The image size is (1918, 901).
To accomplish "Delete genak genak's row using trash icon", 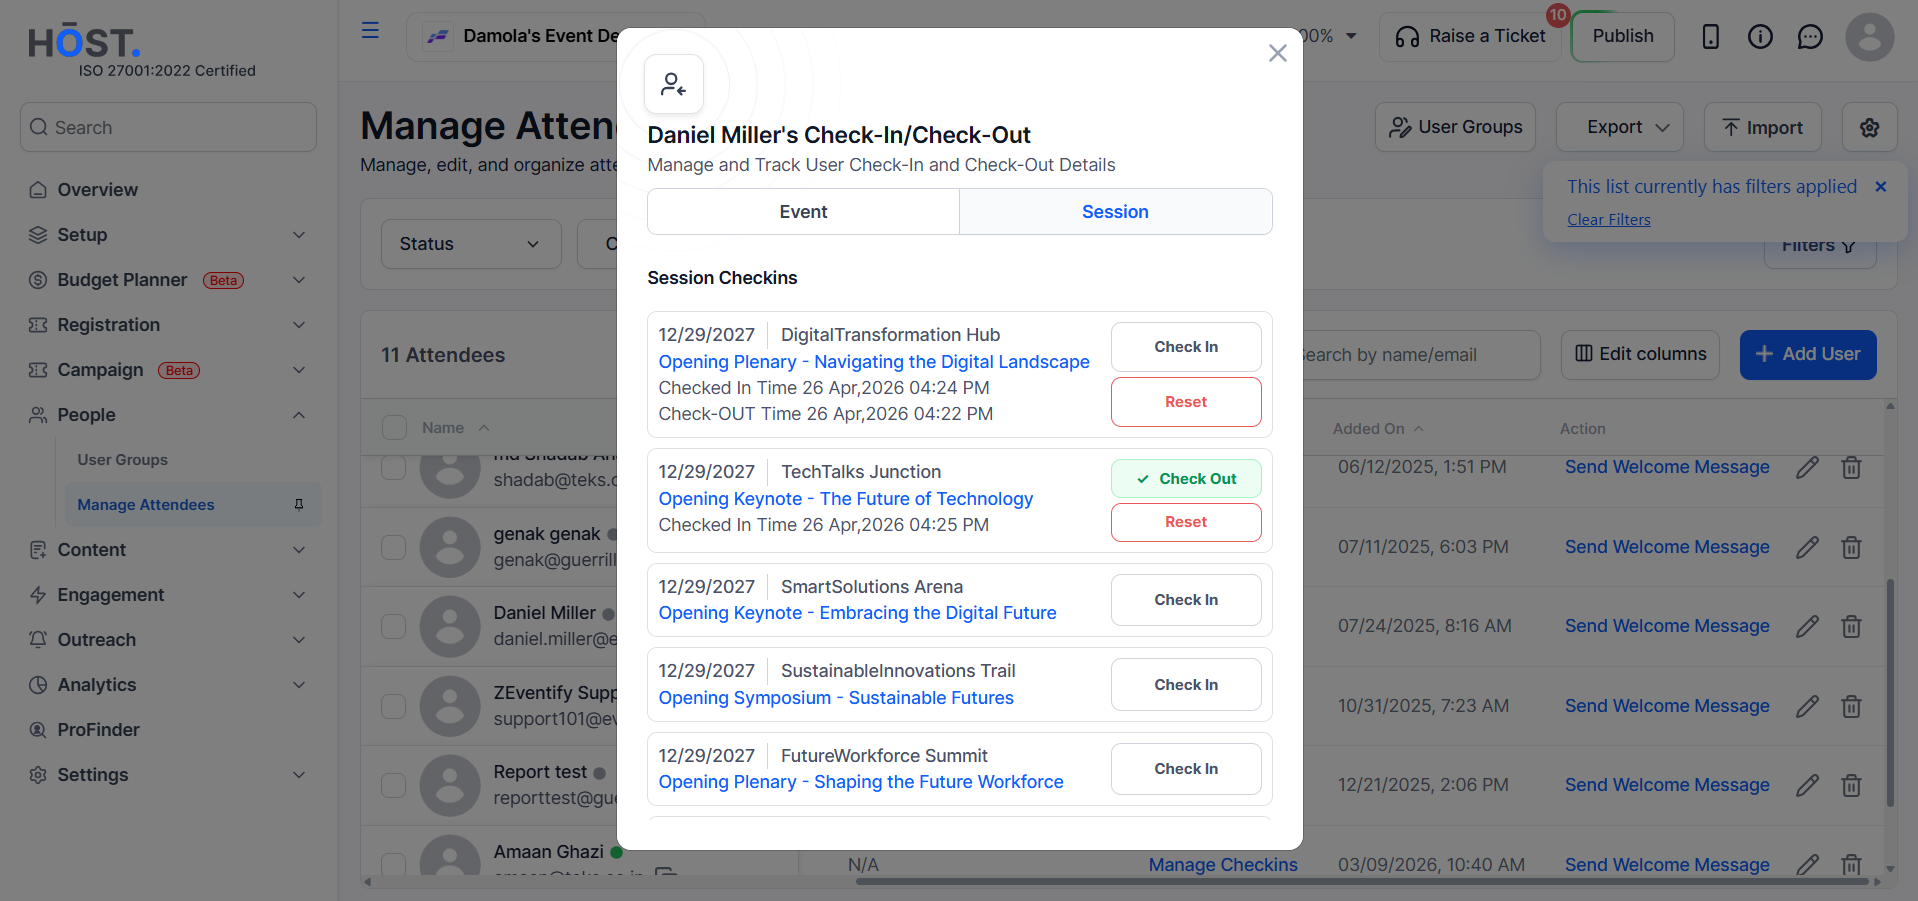I will (x=1851, y=547).
